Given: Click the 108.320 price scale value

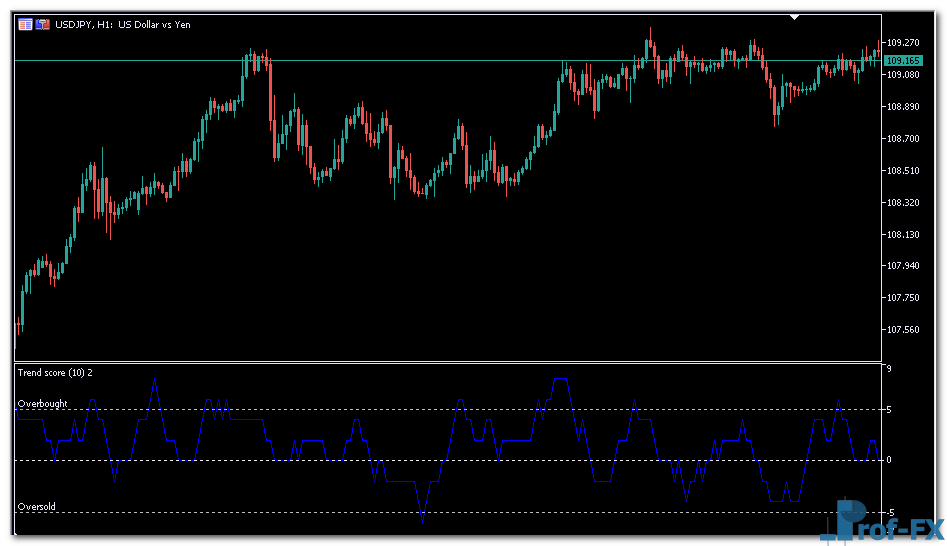Looking at the screenshot, I should click(903, 203).
